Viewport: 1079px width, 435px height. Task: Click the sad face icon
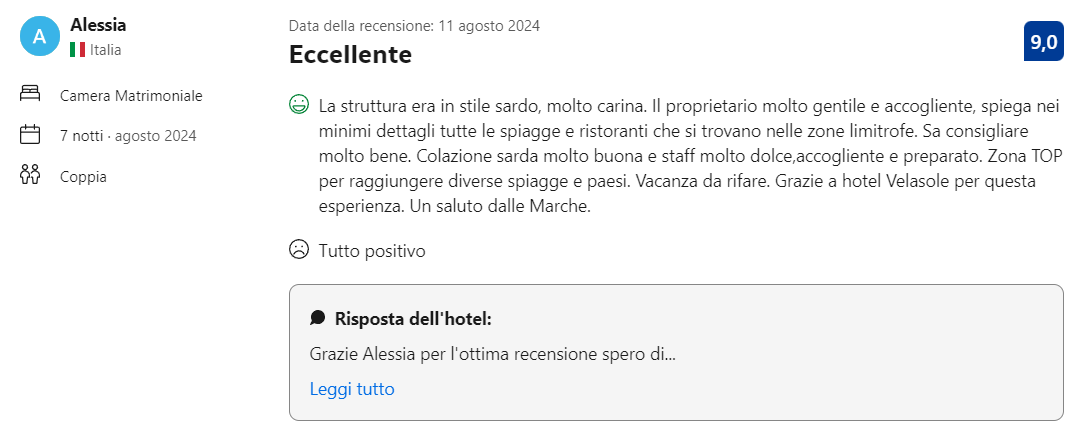pos(298,250)
